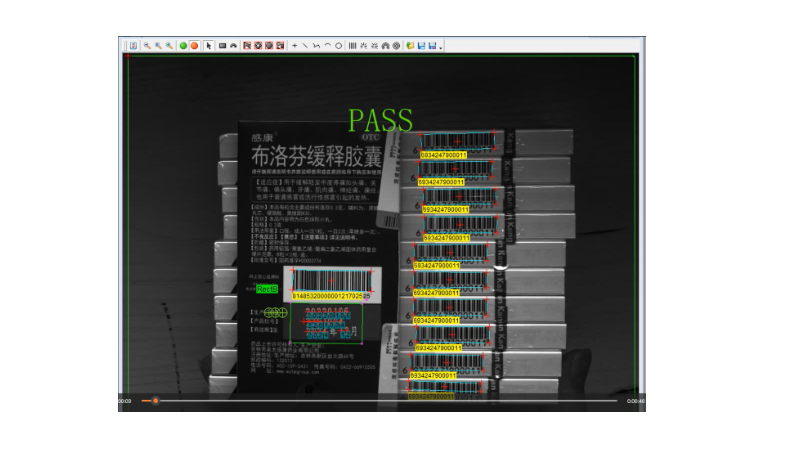Click the document icon at toolbar start
Screen dimensions: 800x453
[134, 46]
